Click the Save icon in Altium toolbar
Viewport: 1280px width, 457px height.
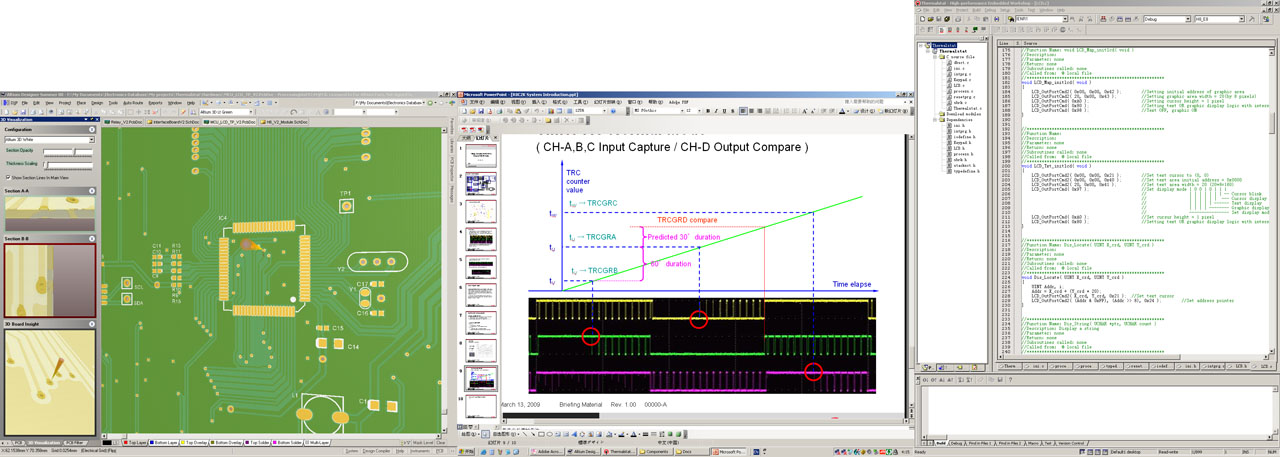[21, 112]
